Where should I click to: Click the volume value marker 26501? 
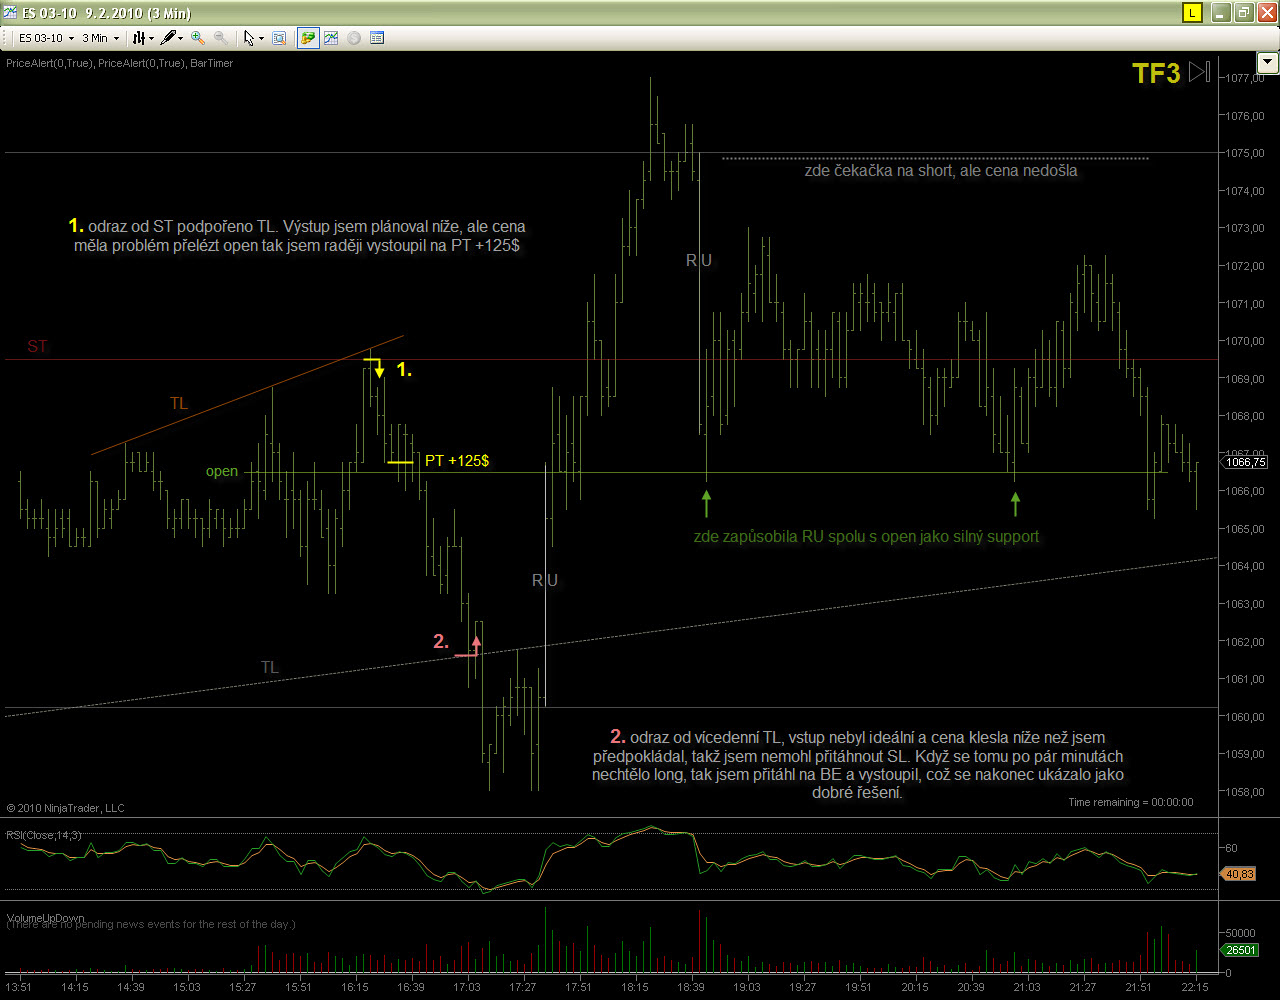point(1242,950)
